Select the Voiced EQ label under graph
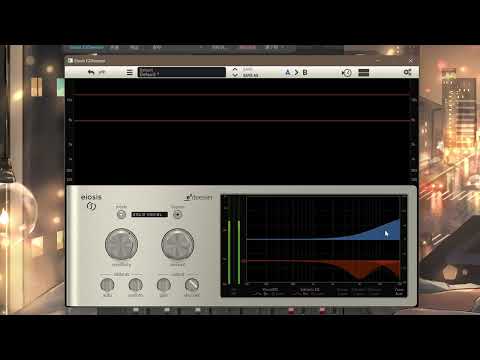480x360 pixels. (x=270, y=290)
